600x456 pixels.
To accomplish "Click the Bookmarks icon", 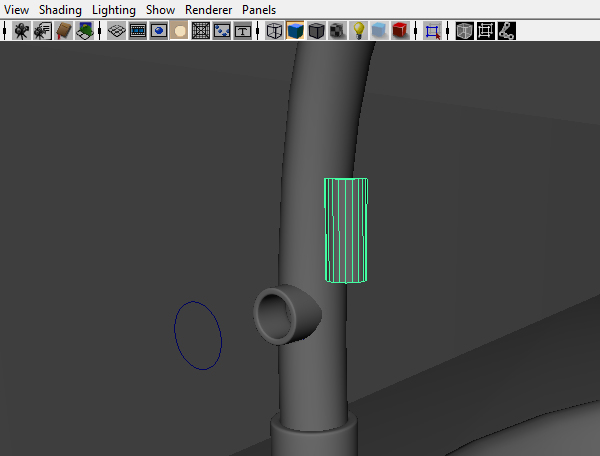I will (x=64, y=31).
